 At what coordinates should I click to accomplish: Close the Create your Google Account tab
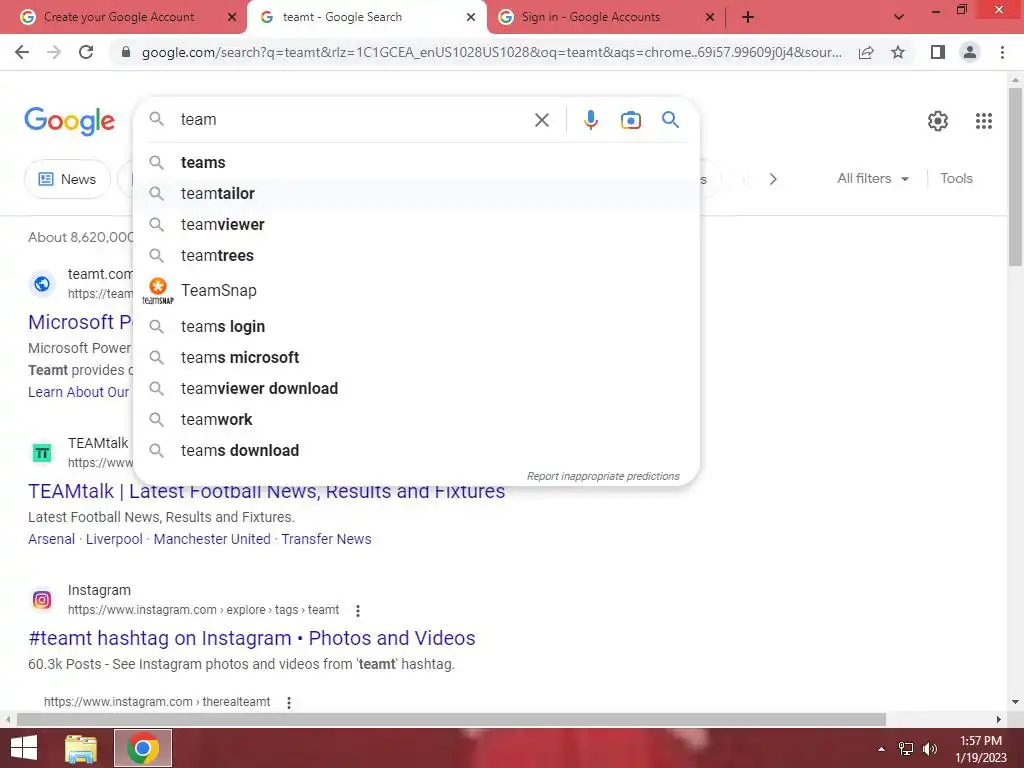coord(231,18)
